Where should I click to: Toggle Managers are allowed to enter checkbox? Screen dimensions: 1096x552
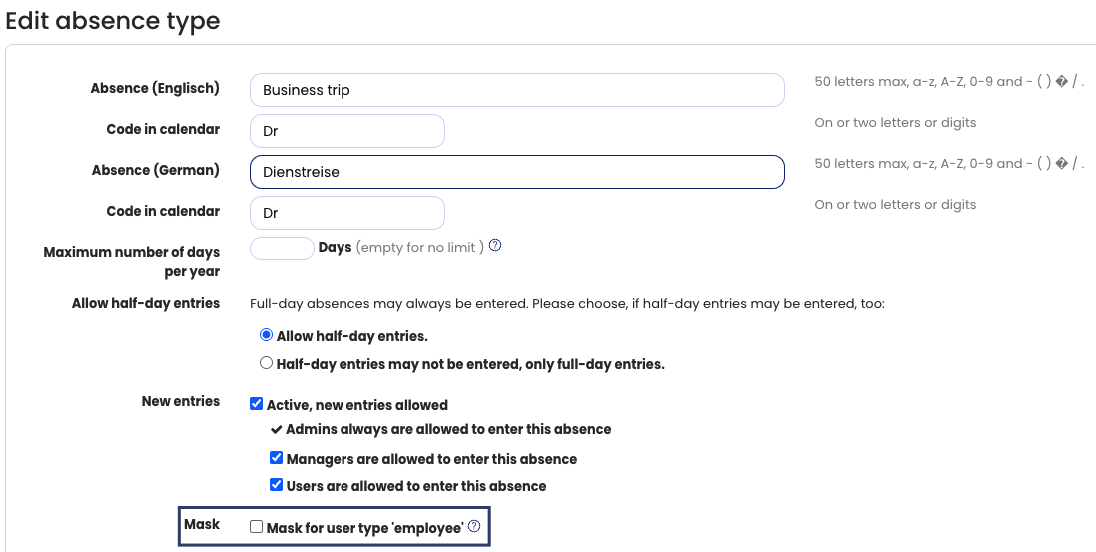pos(277,459)
